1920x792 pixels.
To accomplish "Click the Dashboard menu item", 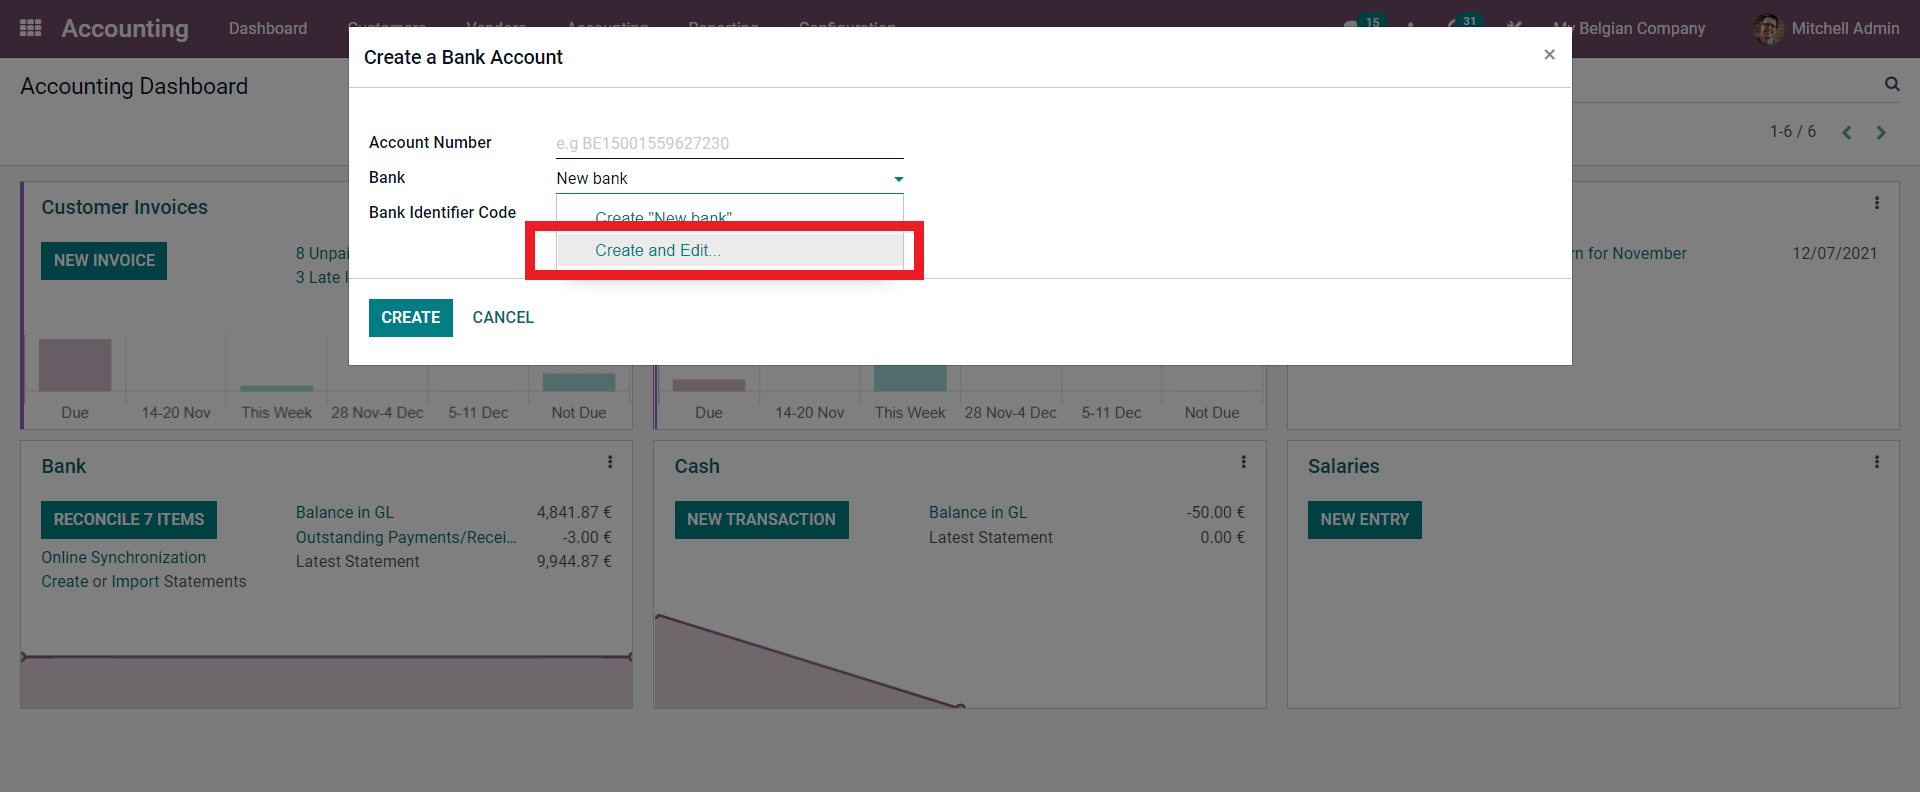I will pyautogui.click(x=268, y=28).
